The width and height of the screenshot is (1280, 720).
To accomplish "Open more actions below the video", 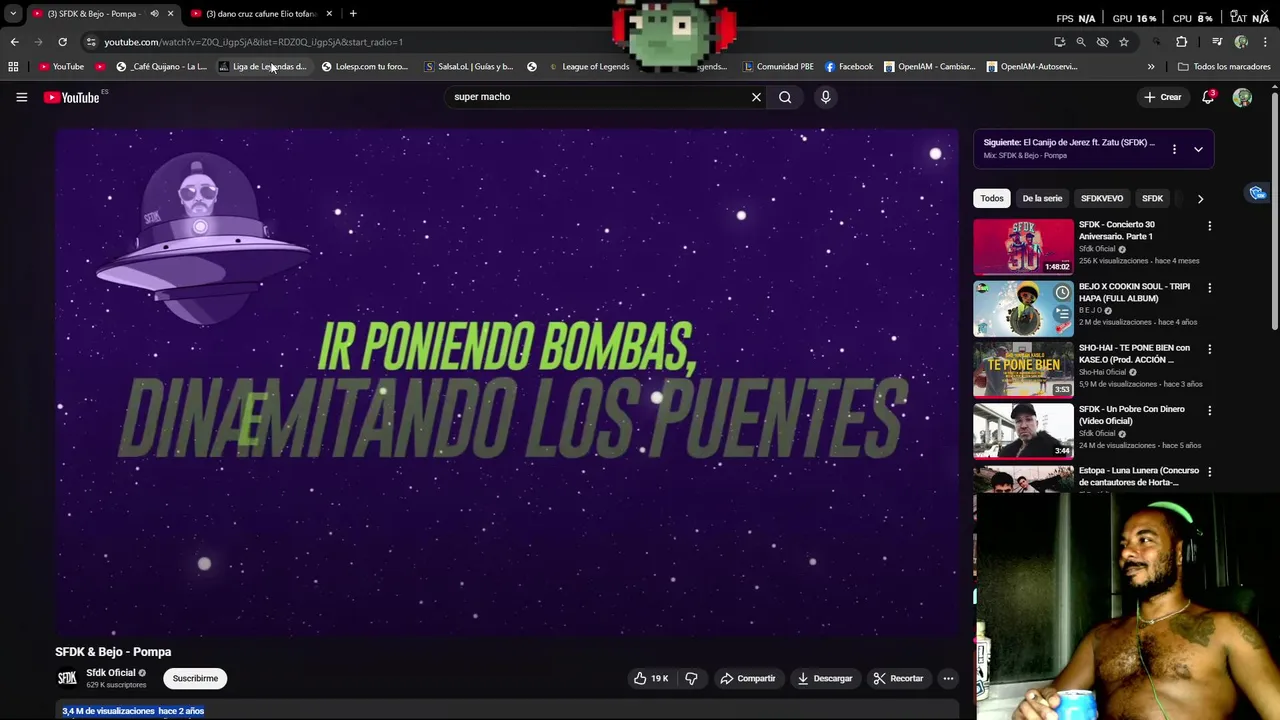I will click(948, 678).
